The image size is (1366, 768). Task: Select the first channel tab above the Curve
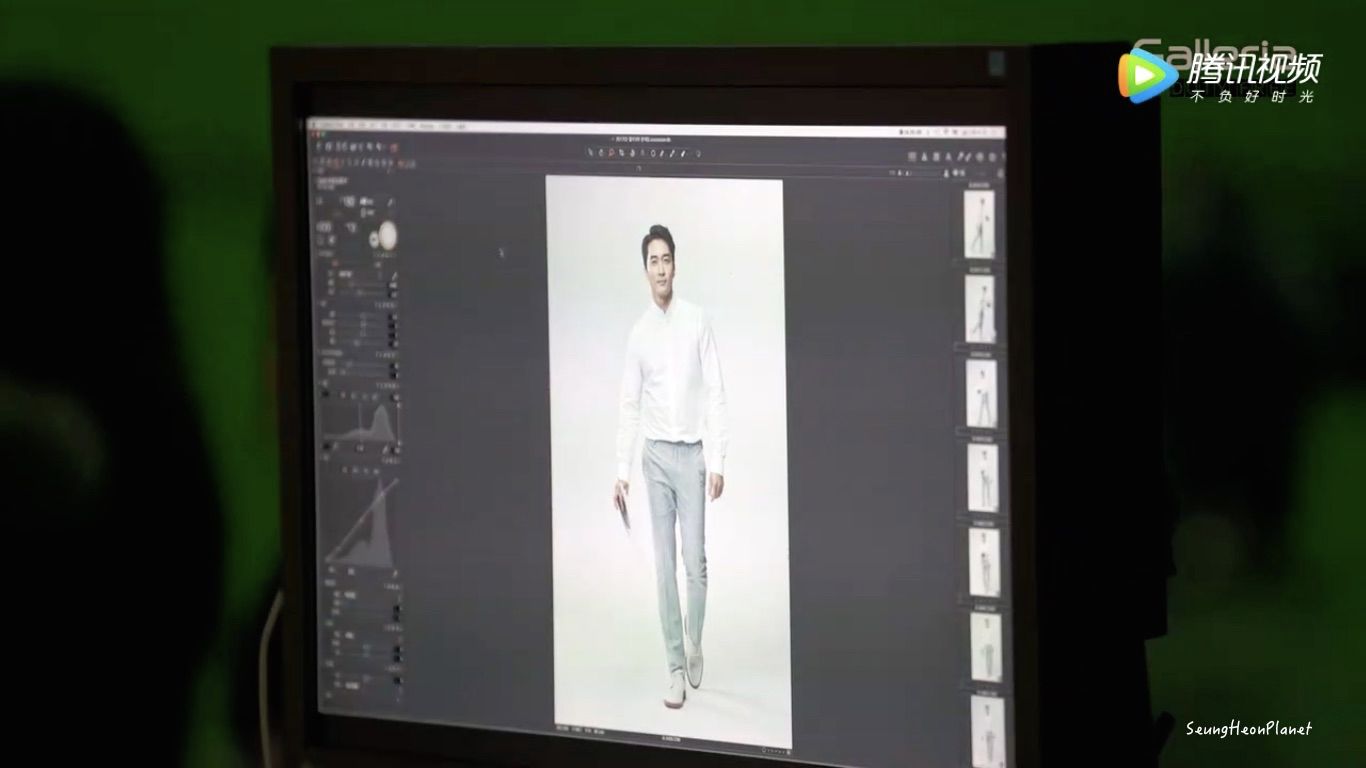point(343,469)
